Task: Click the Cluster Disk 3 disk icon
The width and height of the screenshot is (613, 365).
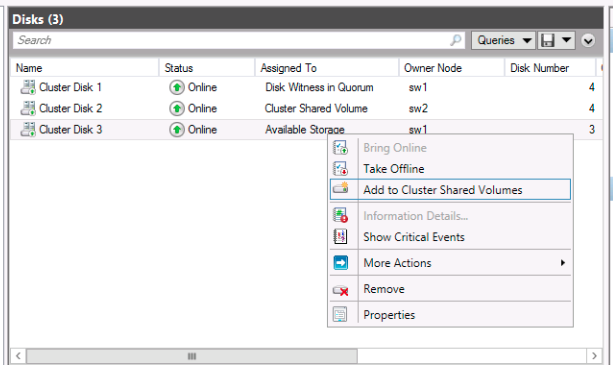Action: coord(28,129)
